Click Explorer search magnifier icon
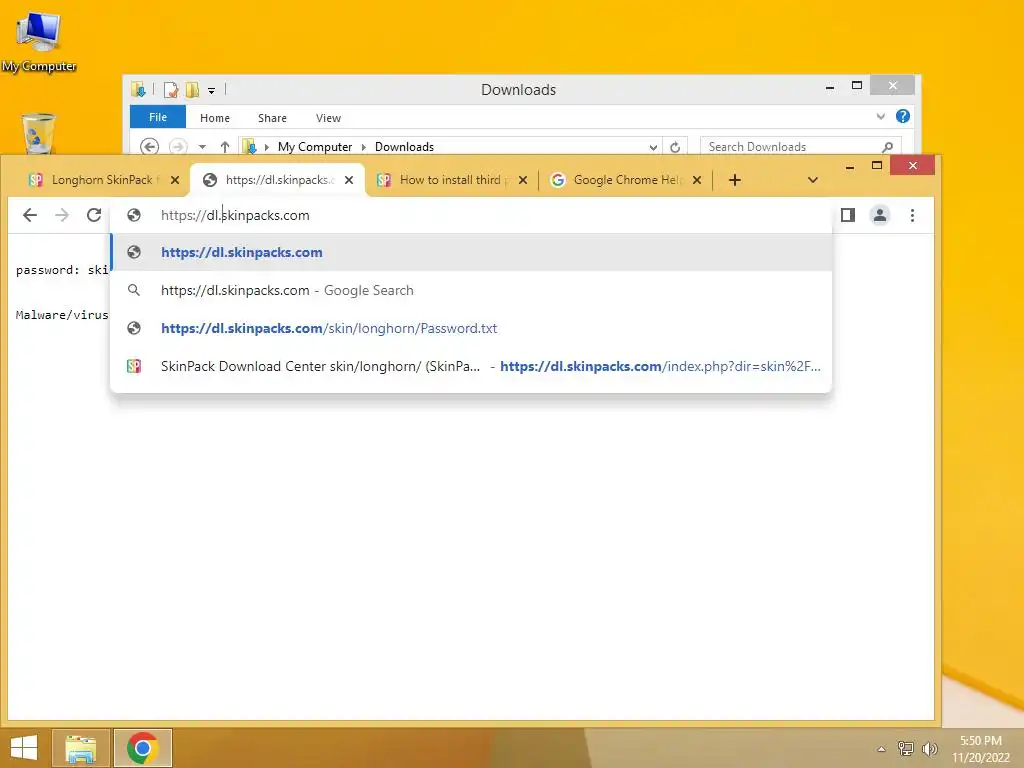The image size is (1024, 768). click(888, 147)
